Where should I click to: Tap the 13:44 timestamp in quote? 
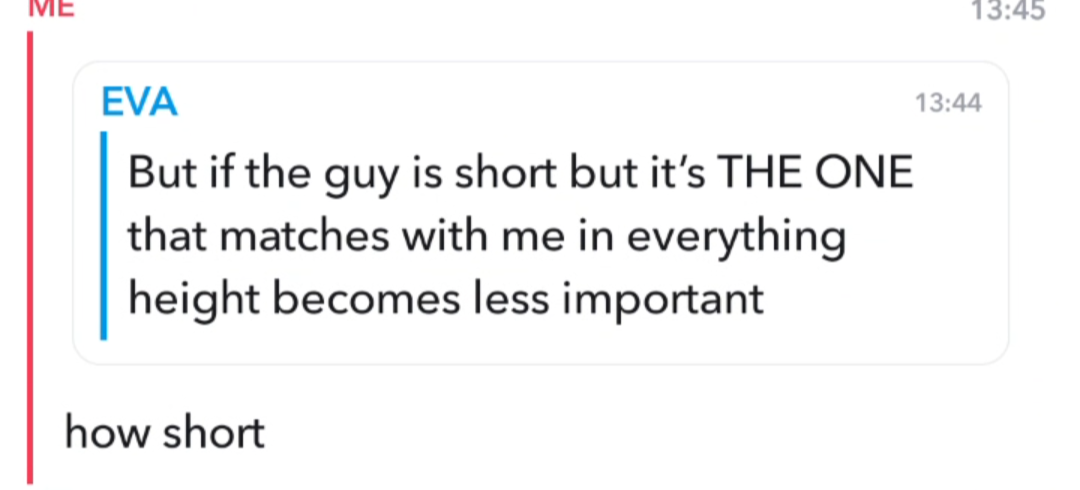[x=948, y=103]
